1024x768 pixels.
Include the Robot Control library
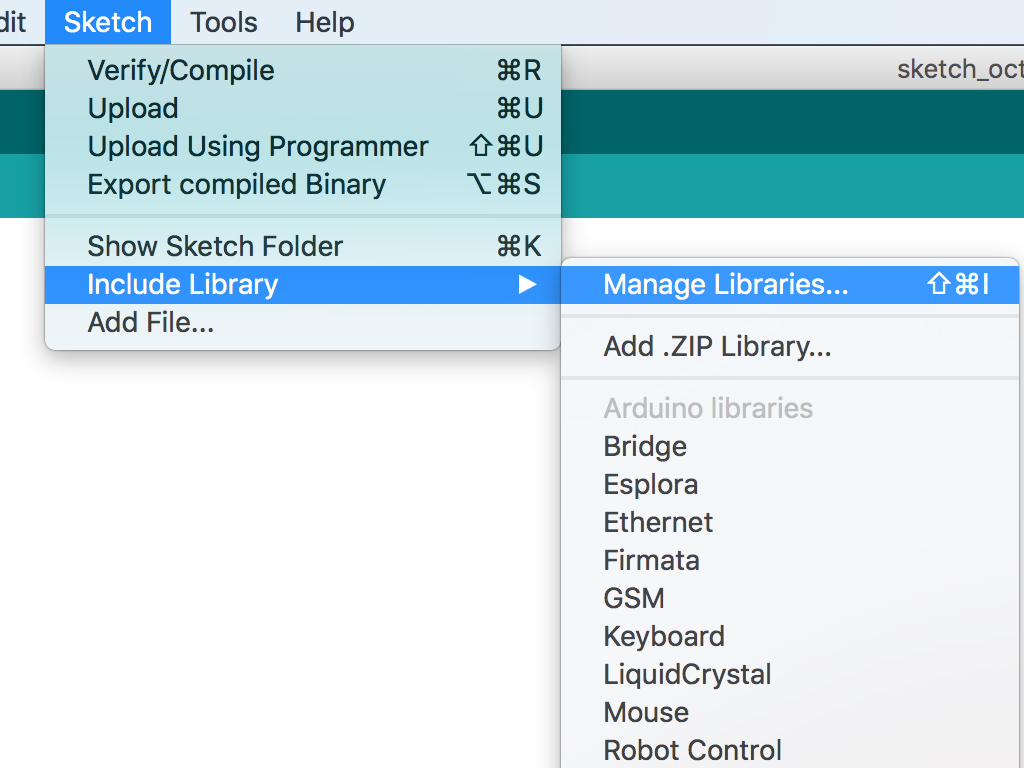790,750
